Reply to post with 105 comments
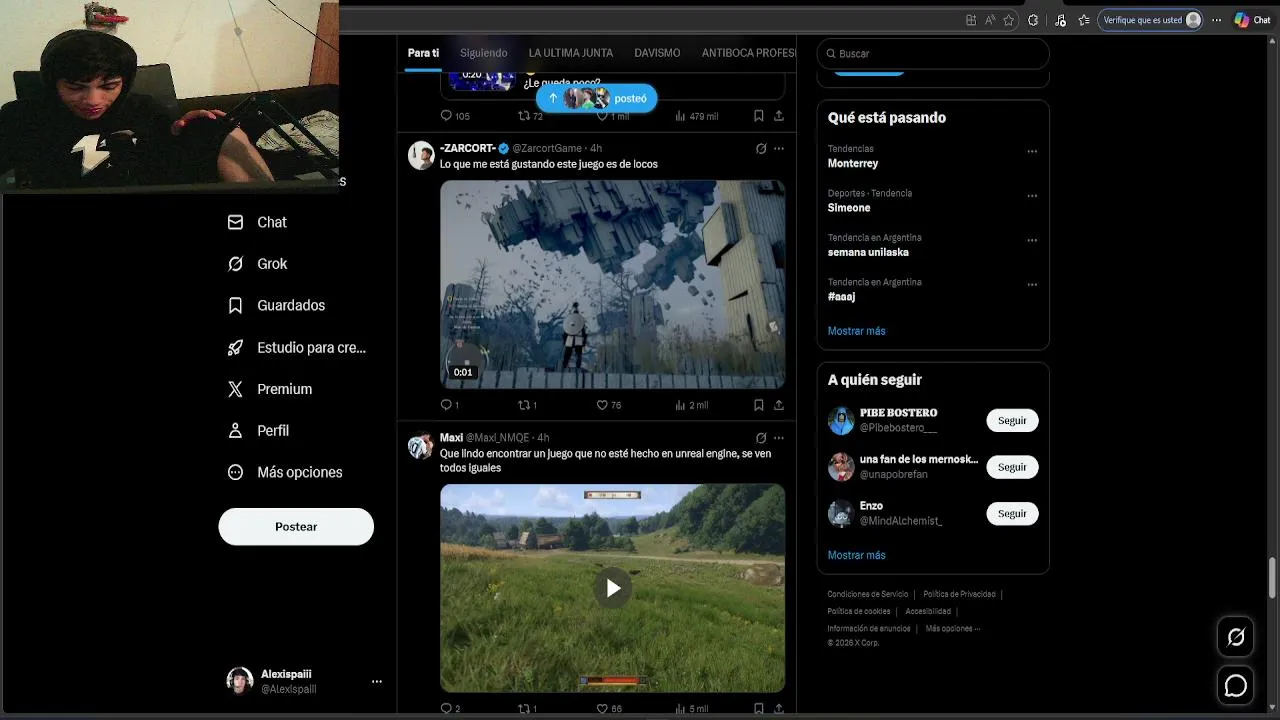1280x720 pixels. 455,116
